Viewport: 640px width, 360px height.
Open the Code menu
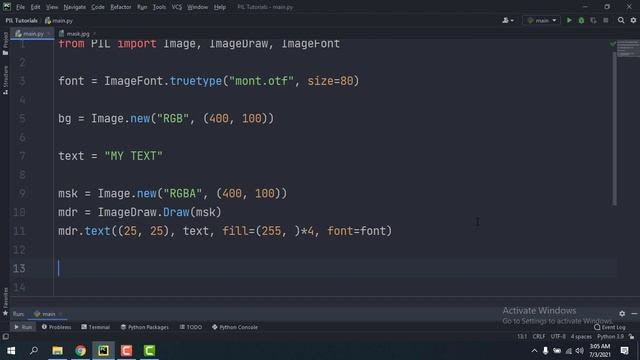pyautogui.click(x=98, y=7)
